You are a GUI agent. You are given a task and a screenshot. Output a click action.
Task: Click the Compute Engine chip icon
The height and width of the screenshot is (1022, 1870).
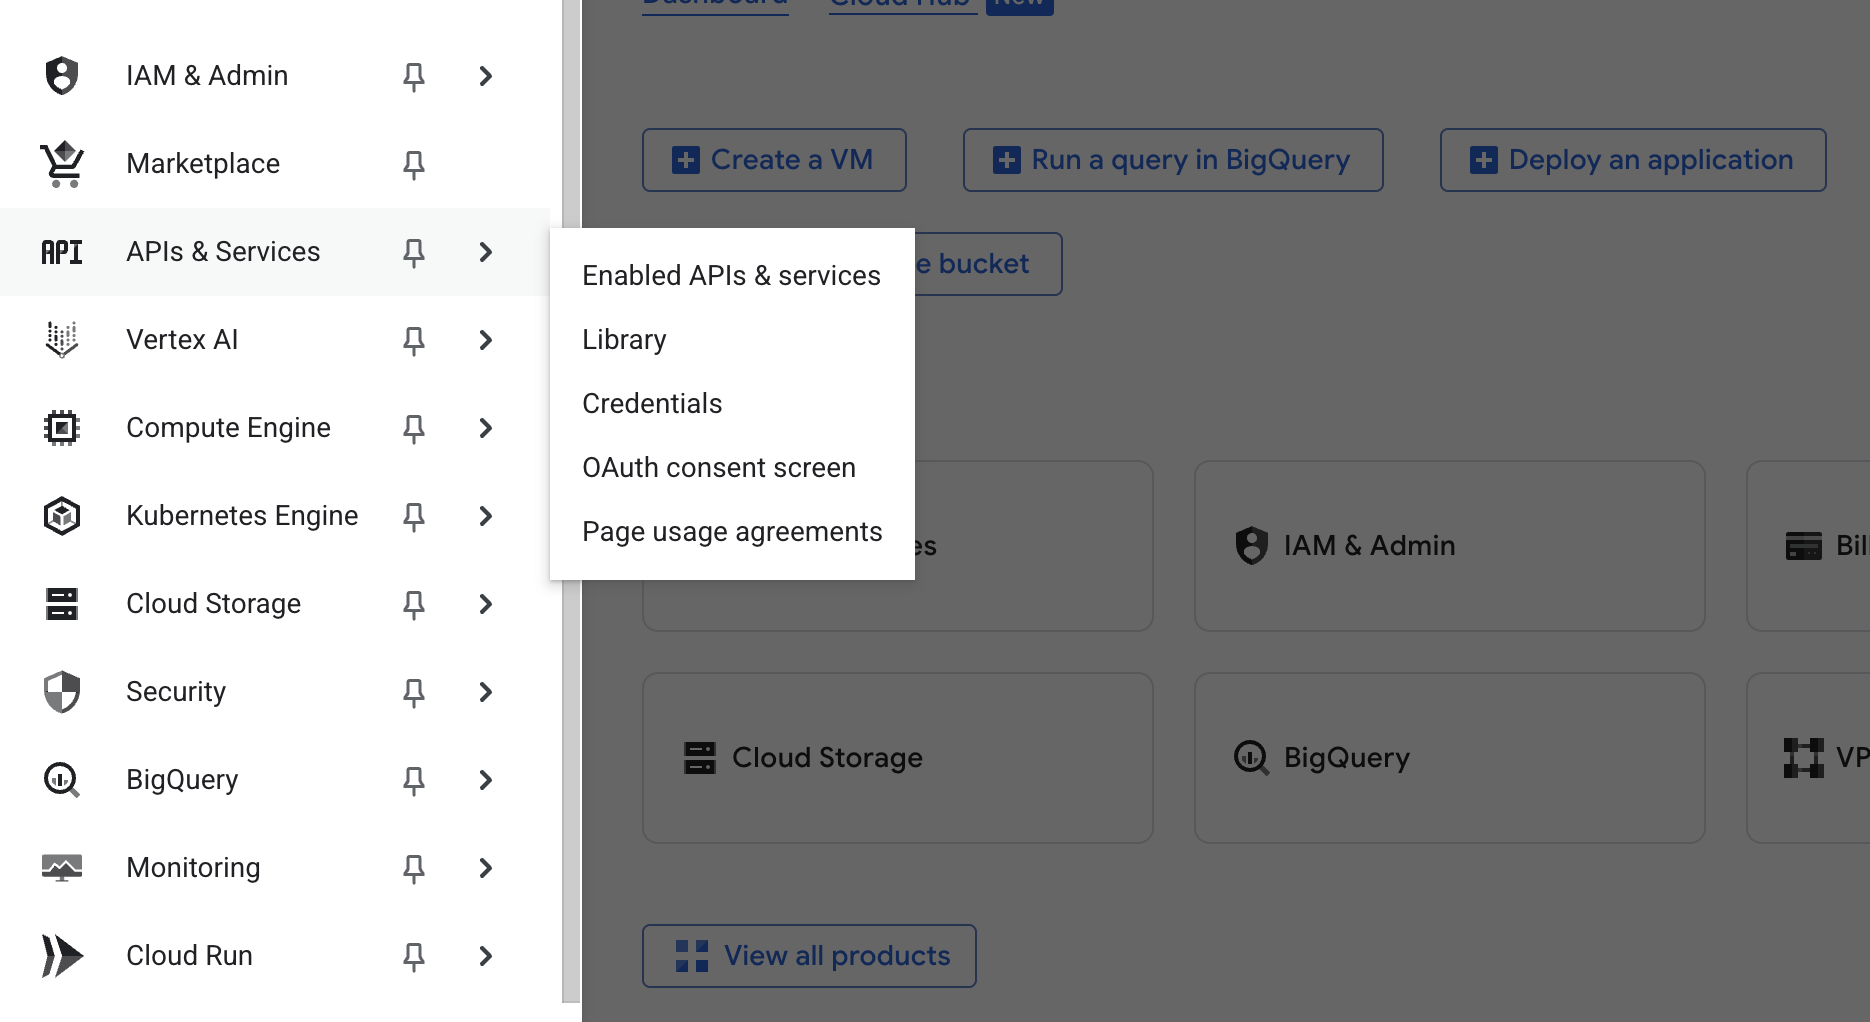[x=62, y=428]
